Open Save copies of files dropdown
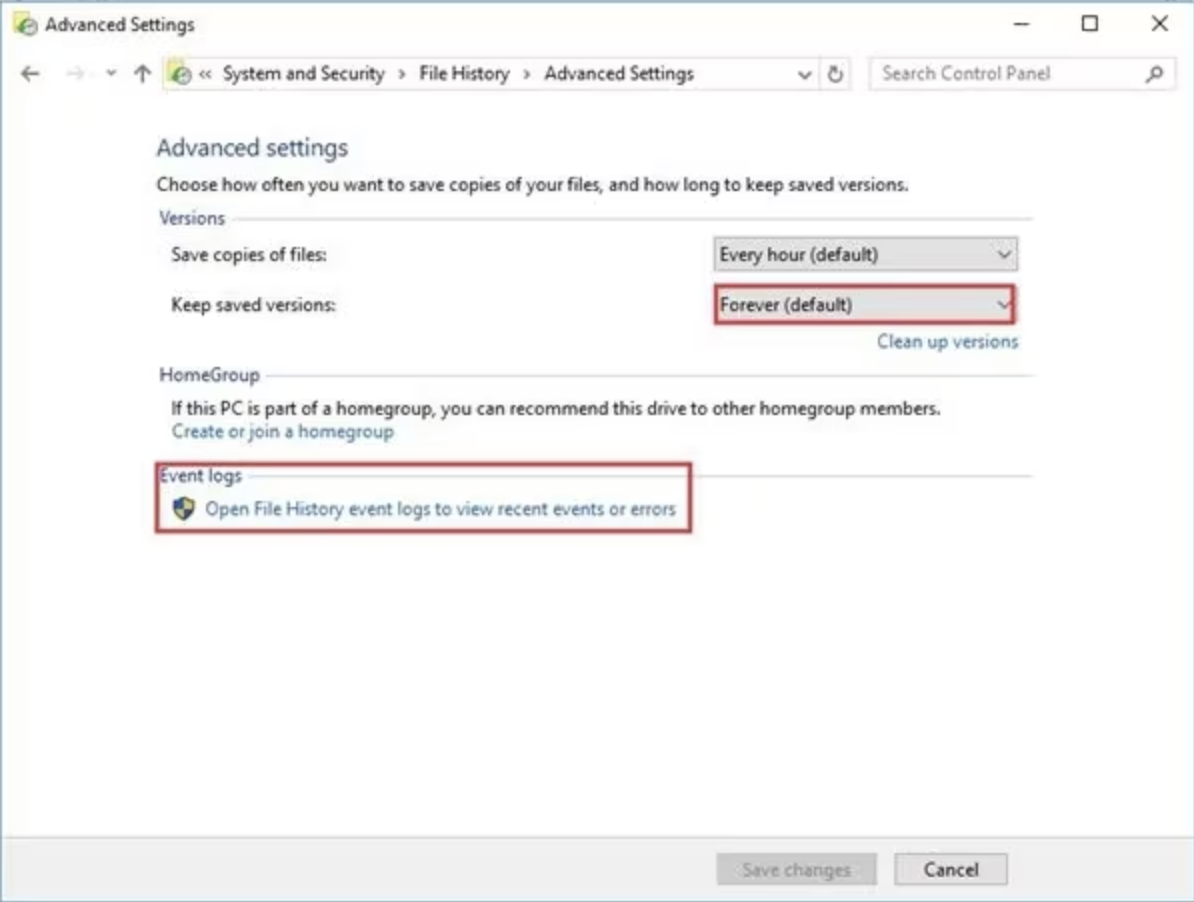This screenshot has height=902, width=1194. click(865, 254)
